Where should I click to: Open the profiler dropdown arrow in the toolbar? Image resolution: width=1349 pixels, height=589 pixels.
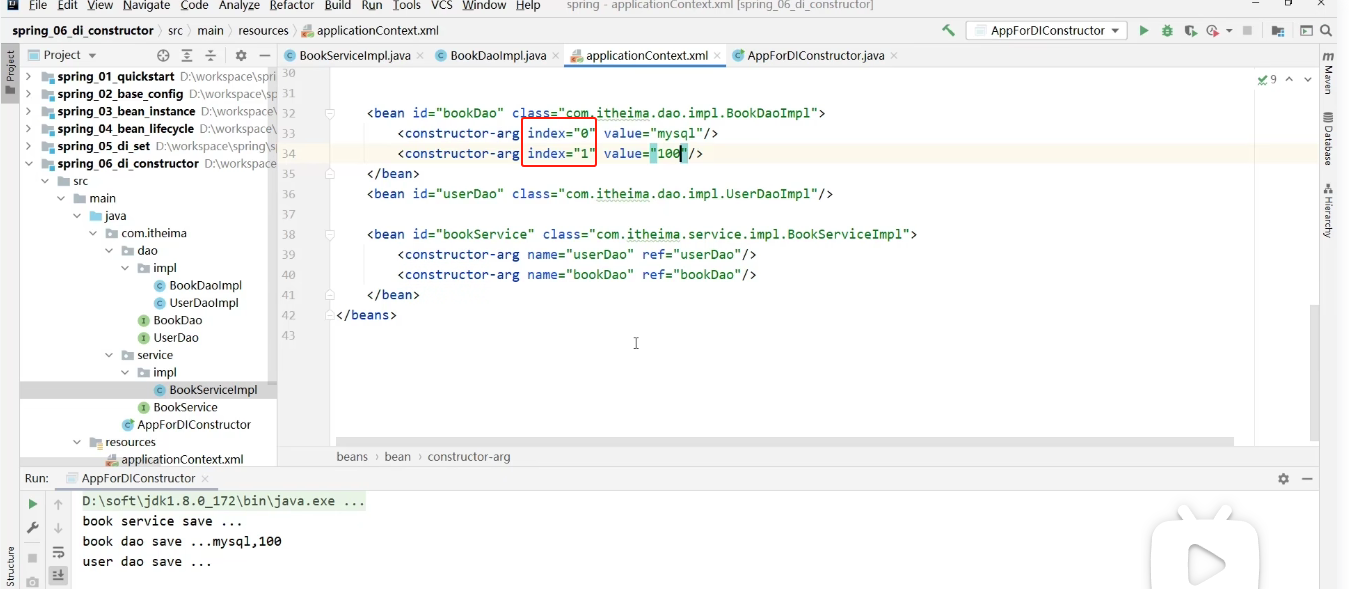1230,31
